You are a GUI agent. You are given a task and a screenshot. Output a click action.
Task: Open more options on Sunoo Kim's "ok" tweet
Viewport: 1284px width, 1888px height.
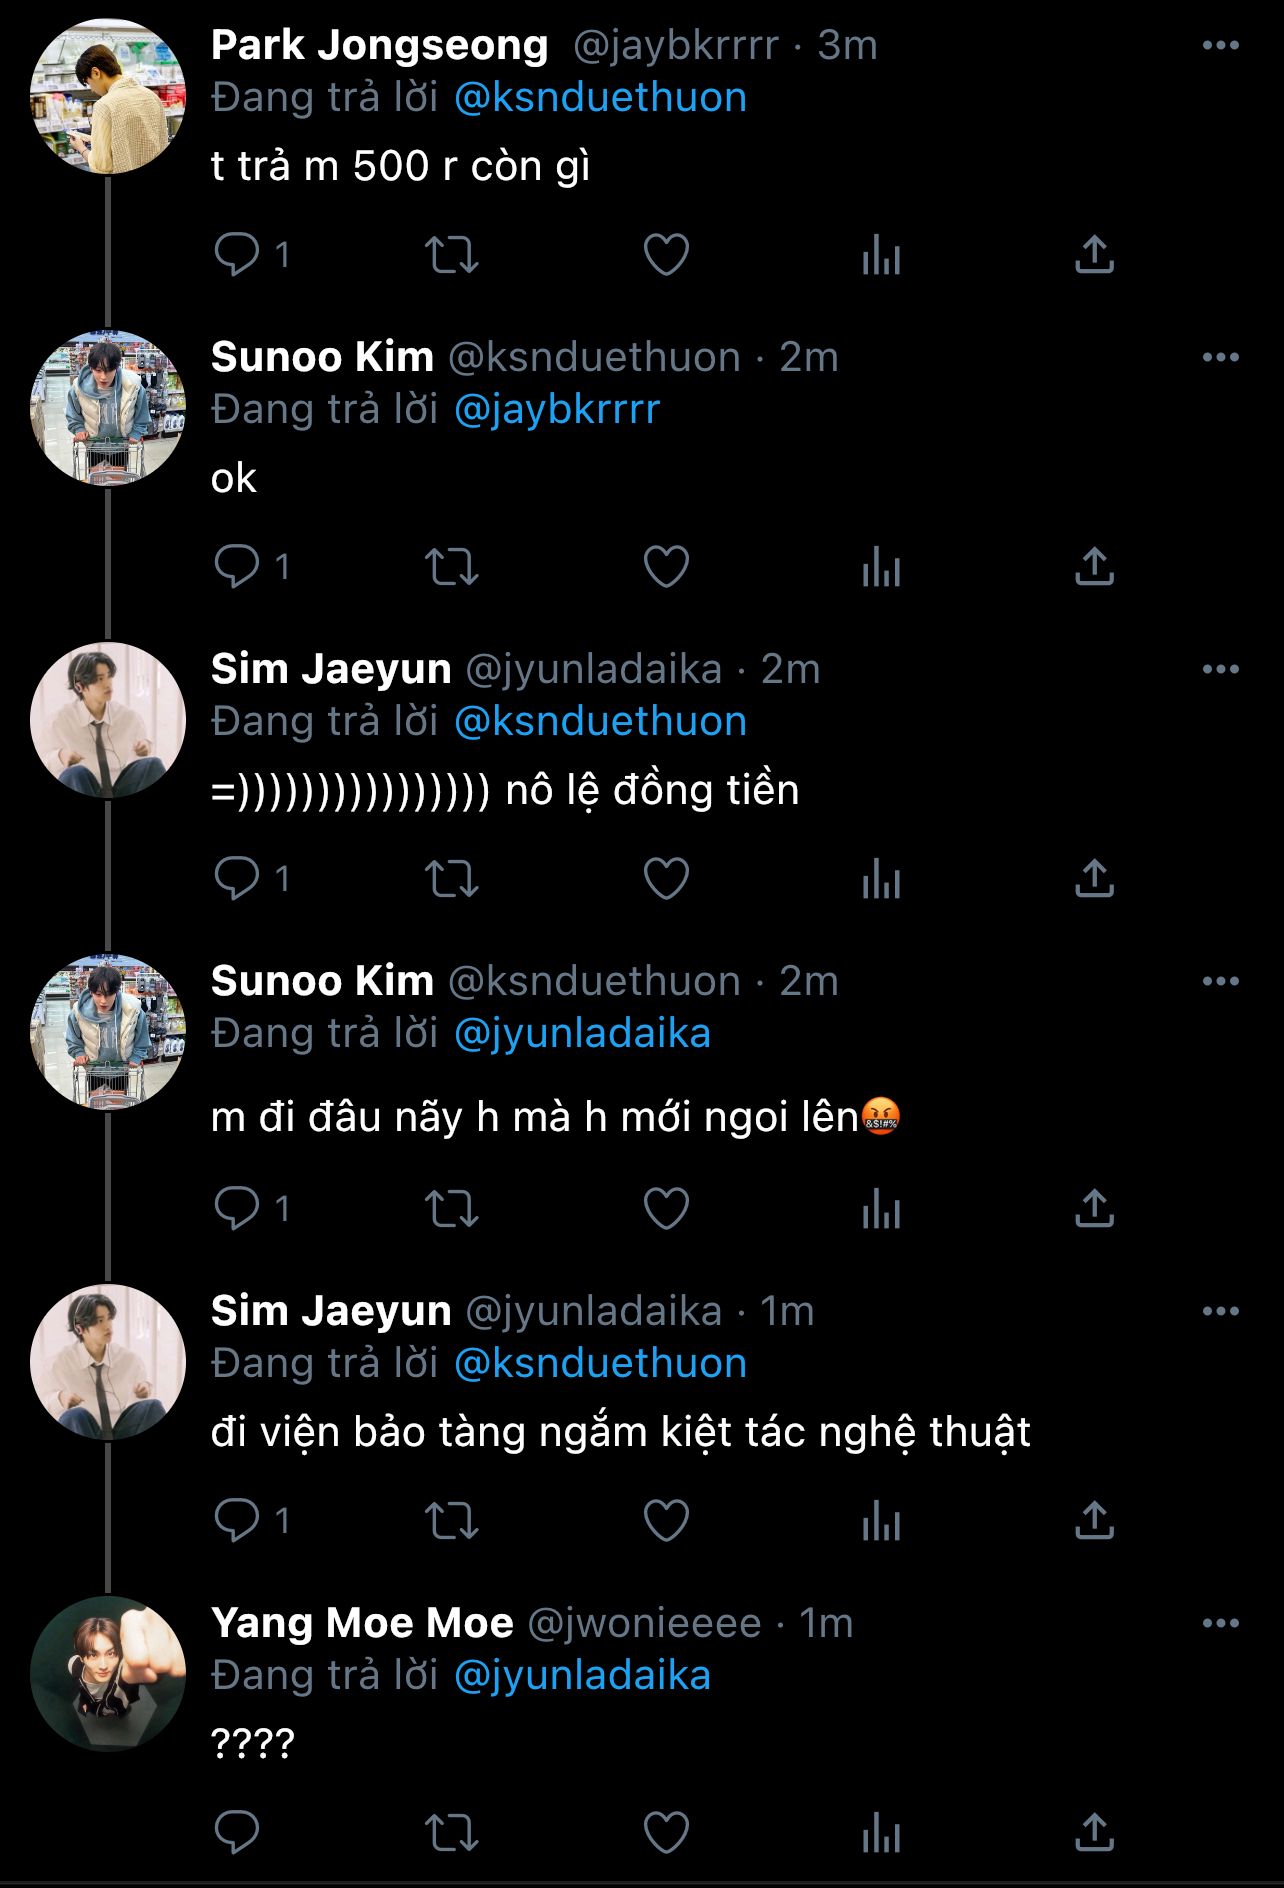tap(1220, 357)
